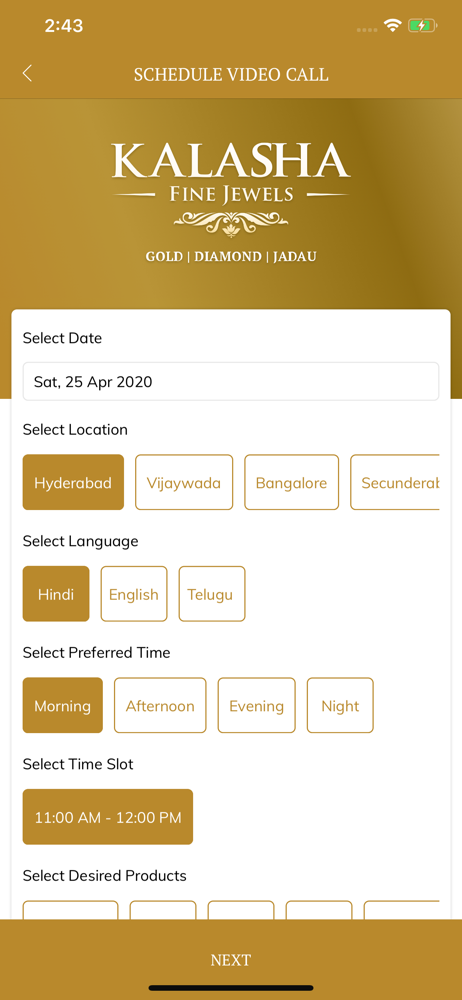The width and height of the screenshot is (462, 1000).
Task: Tap the battery charging icon
Action: (423, 26)
